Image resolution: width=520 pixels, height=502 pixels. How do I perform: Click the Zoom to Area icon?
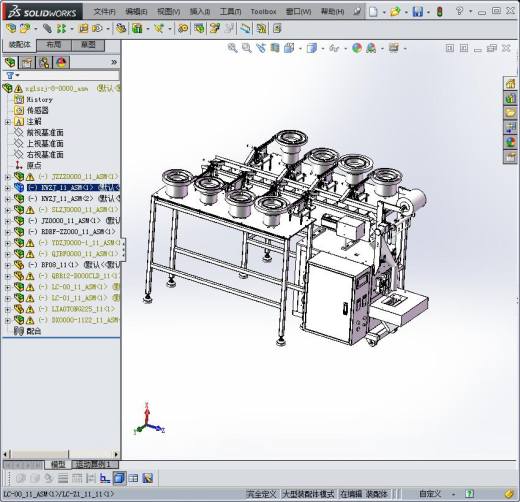[246, 48]
